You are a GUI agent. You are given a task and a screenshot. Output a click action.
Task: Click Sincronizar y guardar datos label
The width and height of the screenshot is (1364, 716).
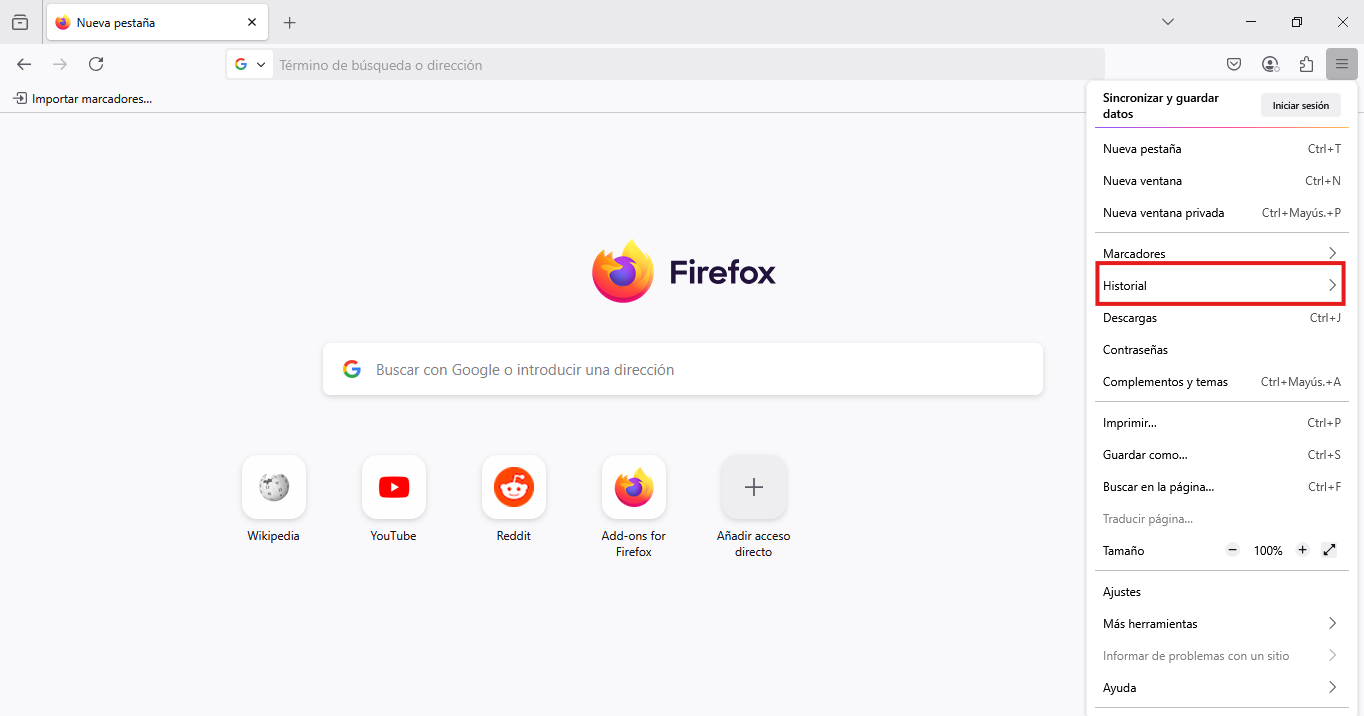(x=1161, y=106)
